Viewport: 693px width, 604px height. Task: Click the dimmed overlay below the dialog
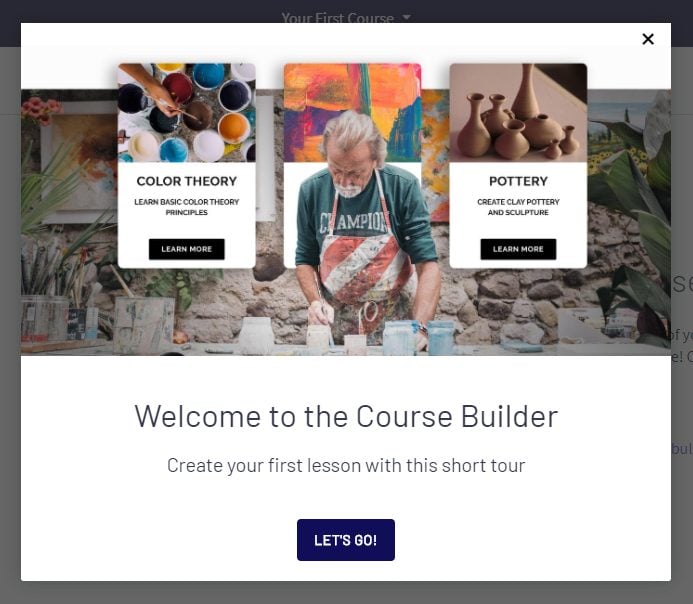[346, 593]
